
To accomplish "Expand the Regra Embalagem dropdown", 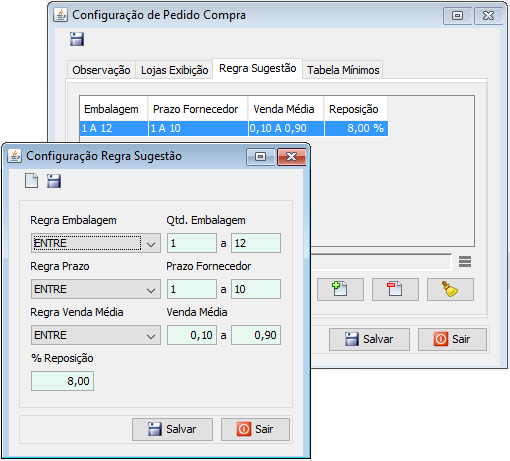I will click(96, 243).
